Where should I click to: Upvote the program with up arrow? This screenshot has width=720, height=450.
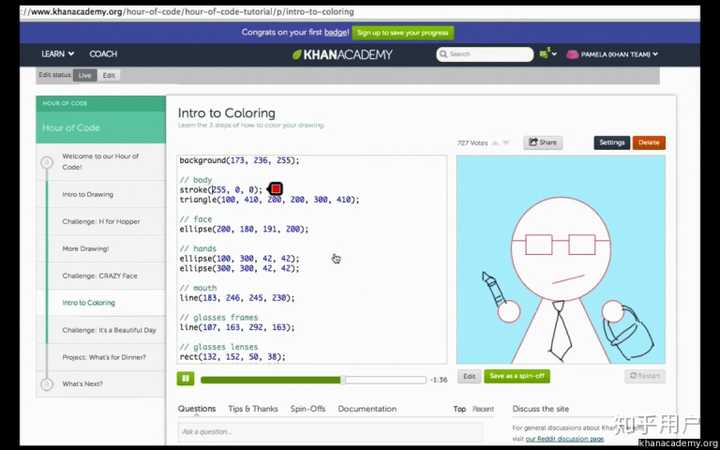click(495, 143)
